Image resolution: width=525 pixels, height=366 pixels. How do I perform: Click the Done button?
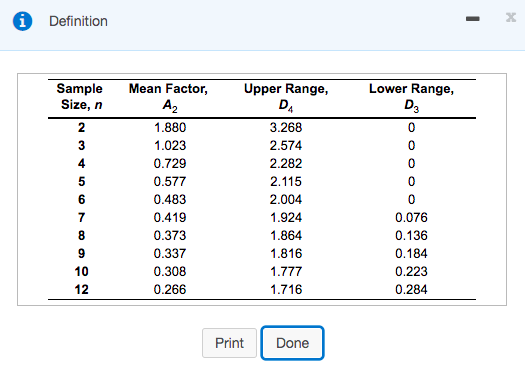coord(292,343)
